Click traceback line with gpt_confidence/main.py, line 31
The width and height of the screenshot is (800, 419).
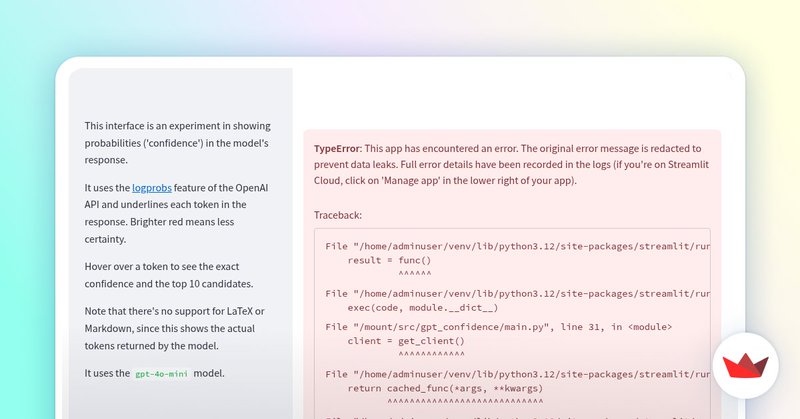pos(498,327)
